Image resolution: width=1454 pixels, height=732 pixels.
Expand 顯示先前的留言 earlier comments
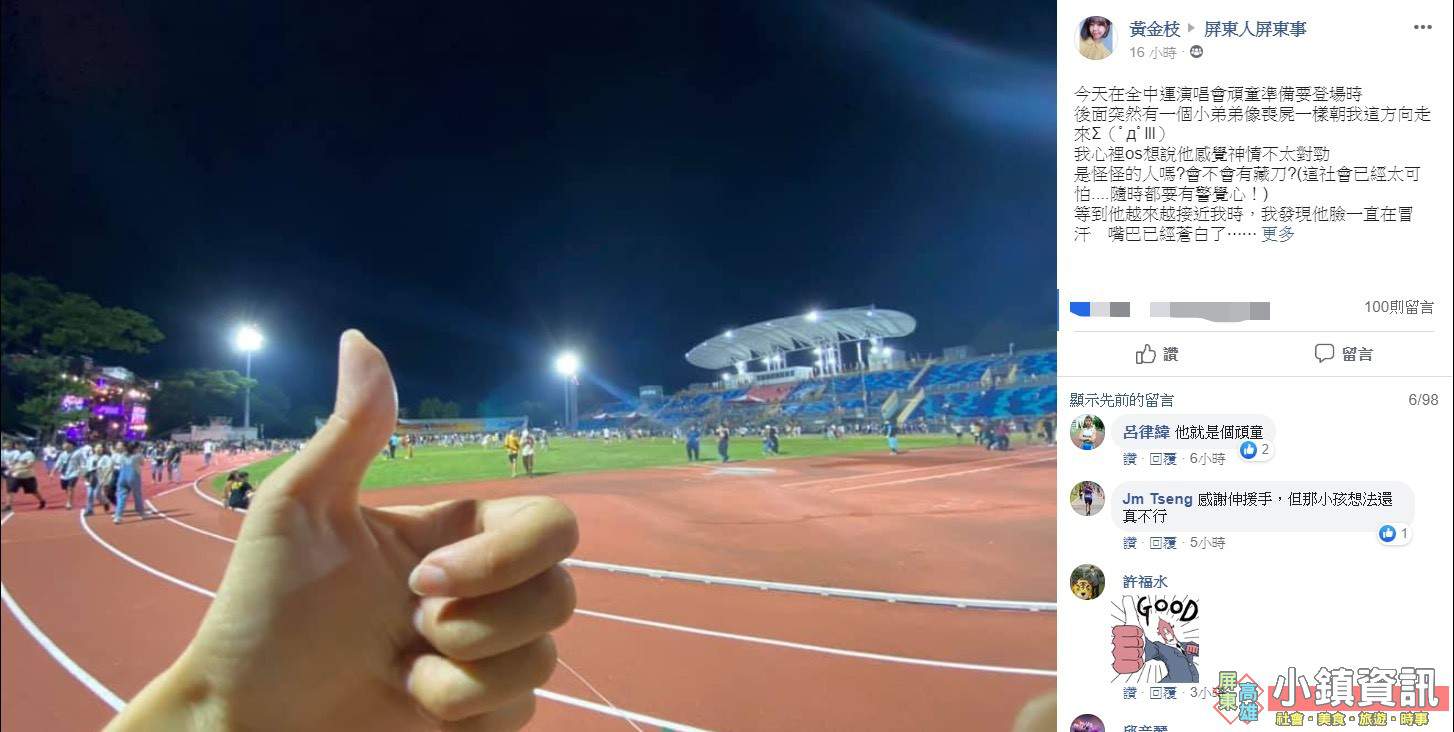[x=1122, y=400]
